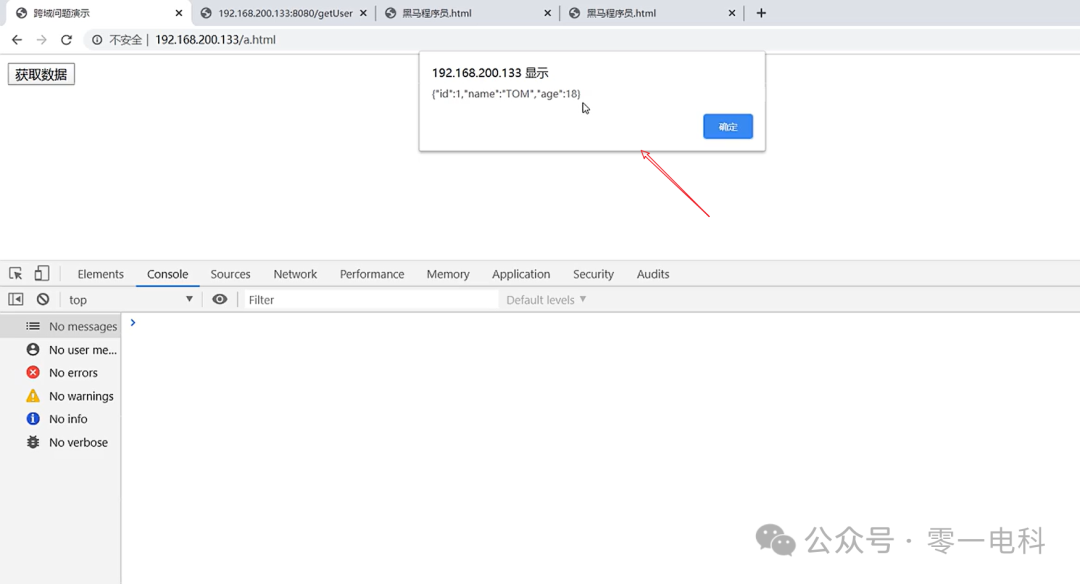
Task: Select the inspect element tool
Action: [16, 272]
